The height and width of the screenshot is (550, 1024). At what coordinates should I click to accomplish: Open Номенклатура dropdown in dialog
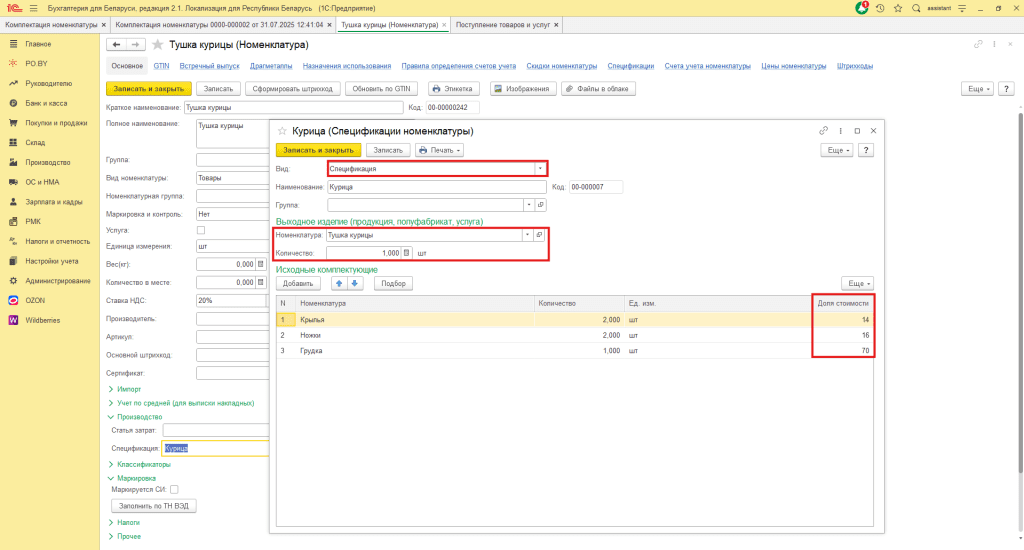coord(528,235)
